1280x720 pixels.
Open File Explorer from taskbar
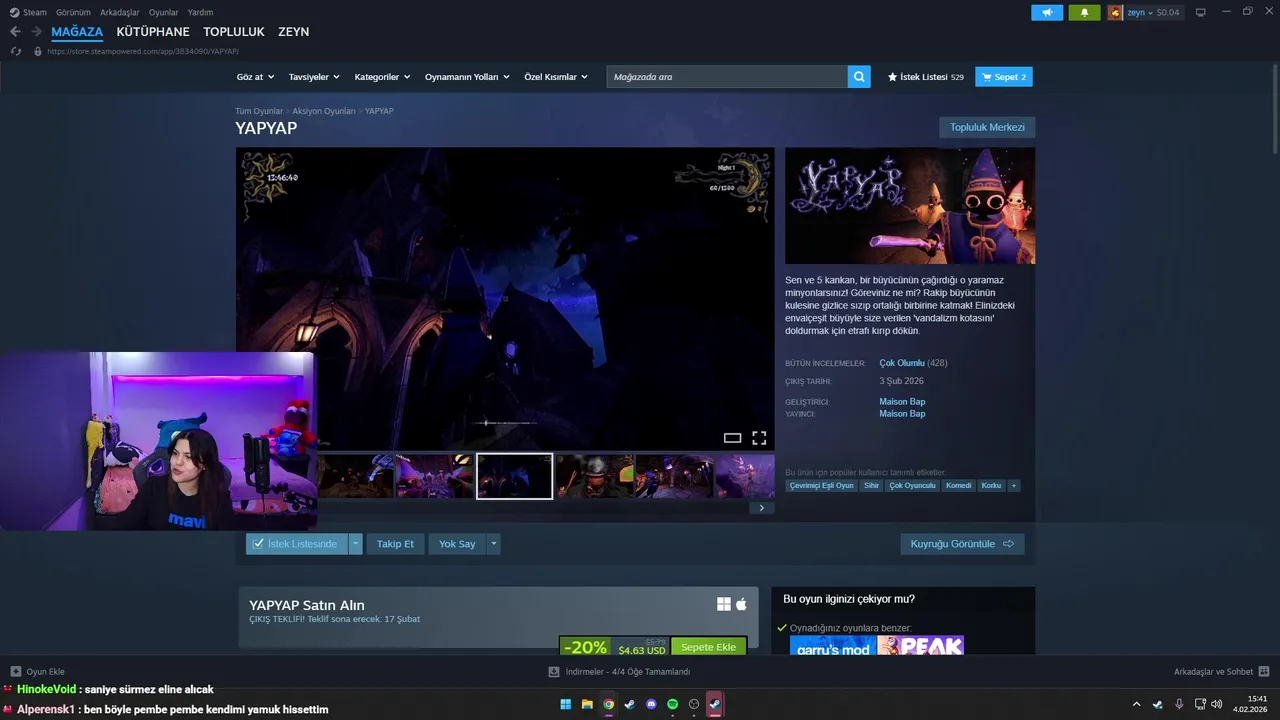coord(587,704)
